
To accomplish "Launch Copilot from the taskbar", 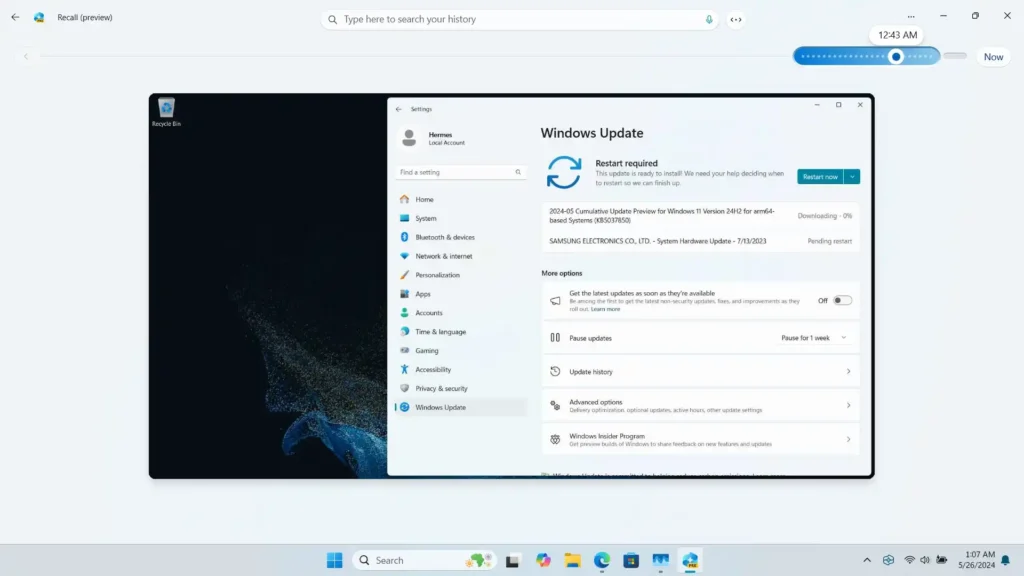I will [x=543, y=560].
